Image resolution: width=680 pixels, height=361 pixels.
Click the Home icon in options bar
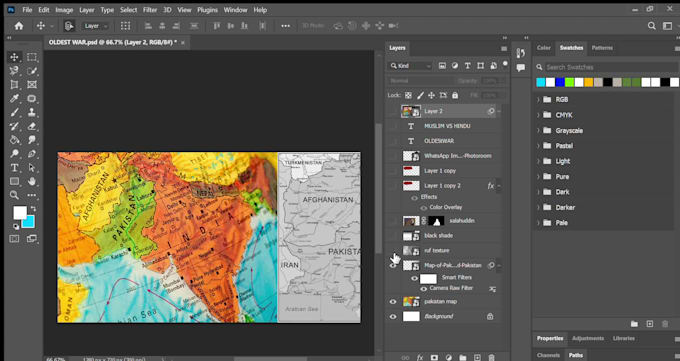(19, 26)
